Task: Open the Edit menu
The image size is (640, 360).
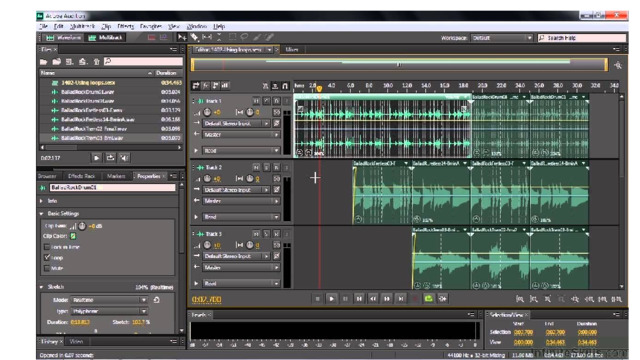Action: pos(59,27)
